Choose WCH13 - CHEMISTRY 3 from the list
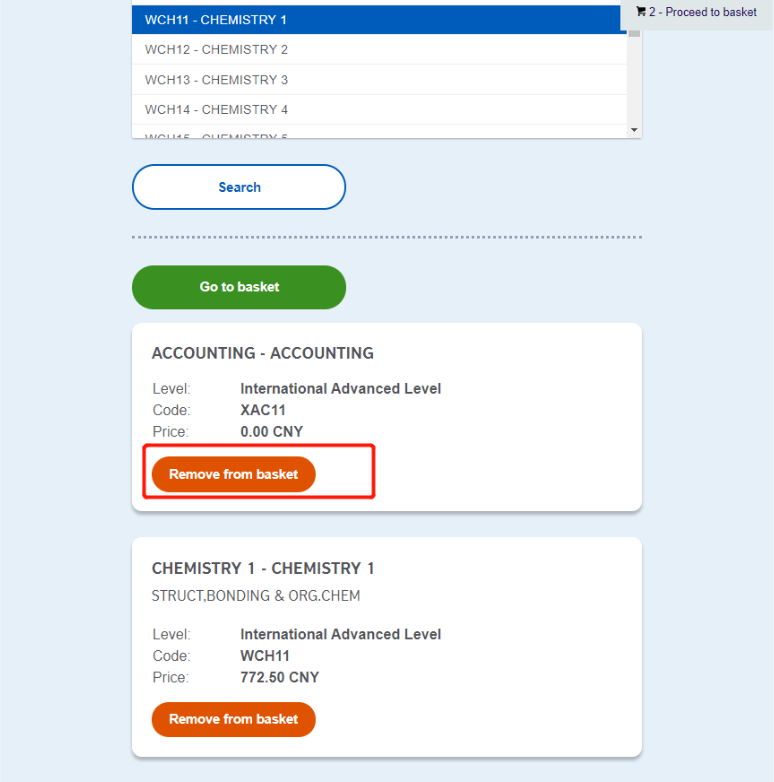The image size is (774, 782). (x=379, y=80)
